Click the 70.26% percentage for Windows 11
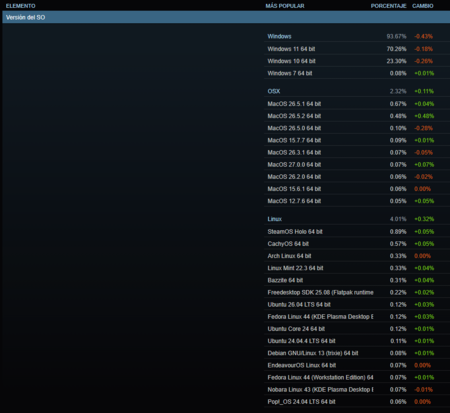This screenshot has width=450, height=413. (396, 49)
